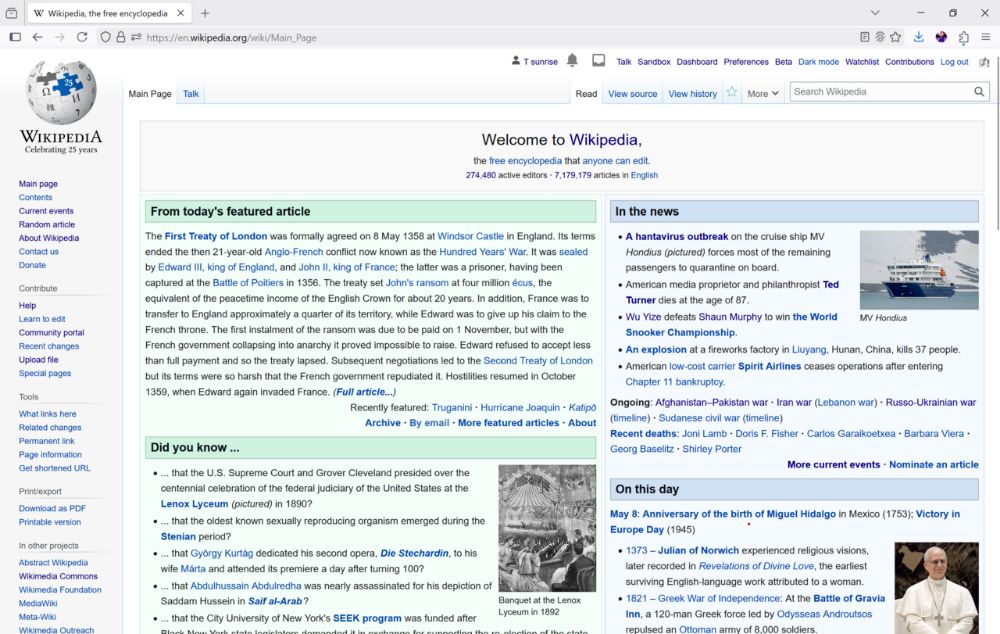Click the search magnifier button
The height and width of the screenshot is (634, 1000).
point(979,92)
